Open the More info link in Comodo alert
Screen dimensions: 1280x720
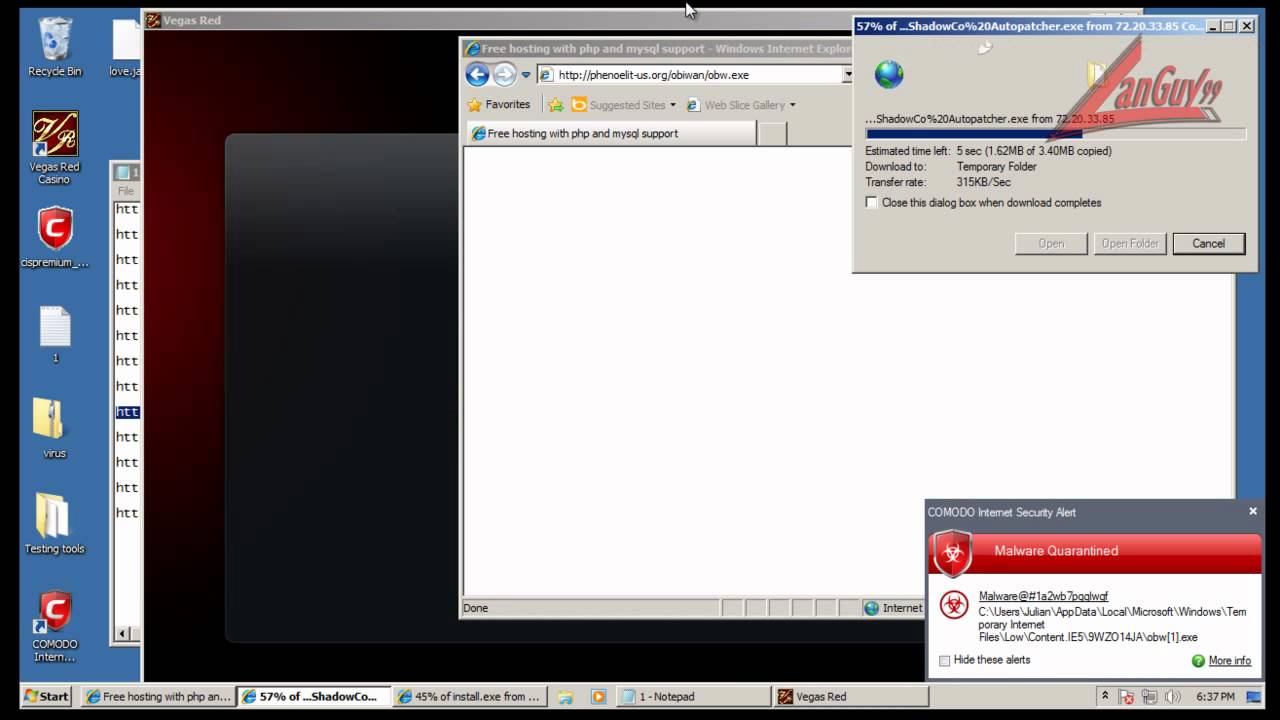pos(1229,661)
